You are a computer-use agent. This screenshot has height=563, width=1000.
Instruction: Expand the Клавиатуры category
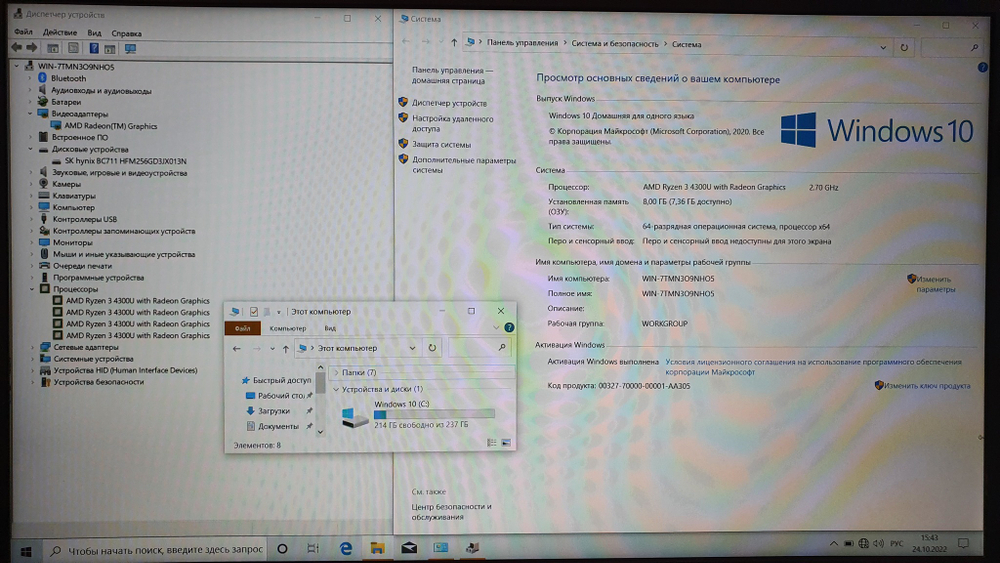(x=31, y=196)
